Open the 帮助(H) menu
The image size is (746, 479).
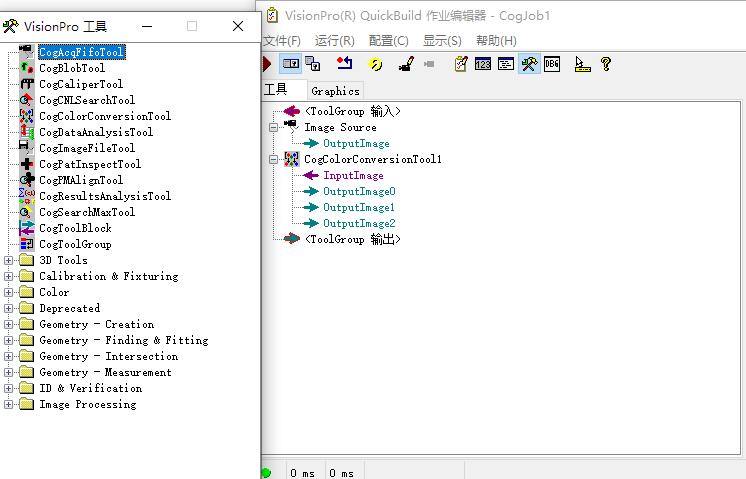click(496, 41)
